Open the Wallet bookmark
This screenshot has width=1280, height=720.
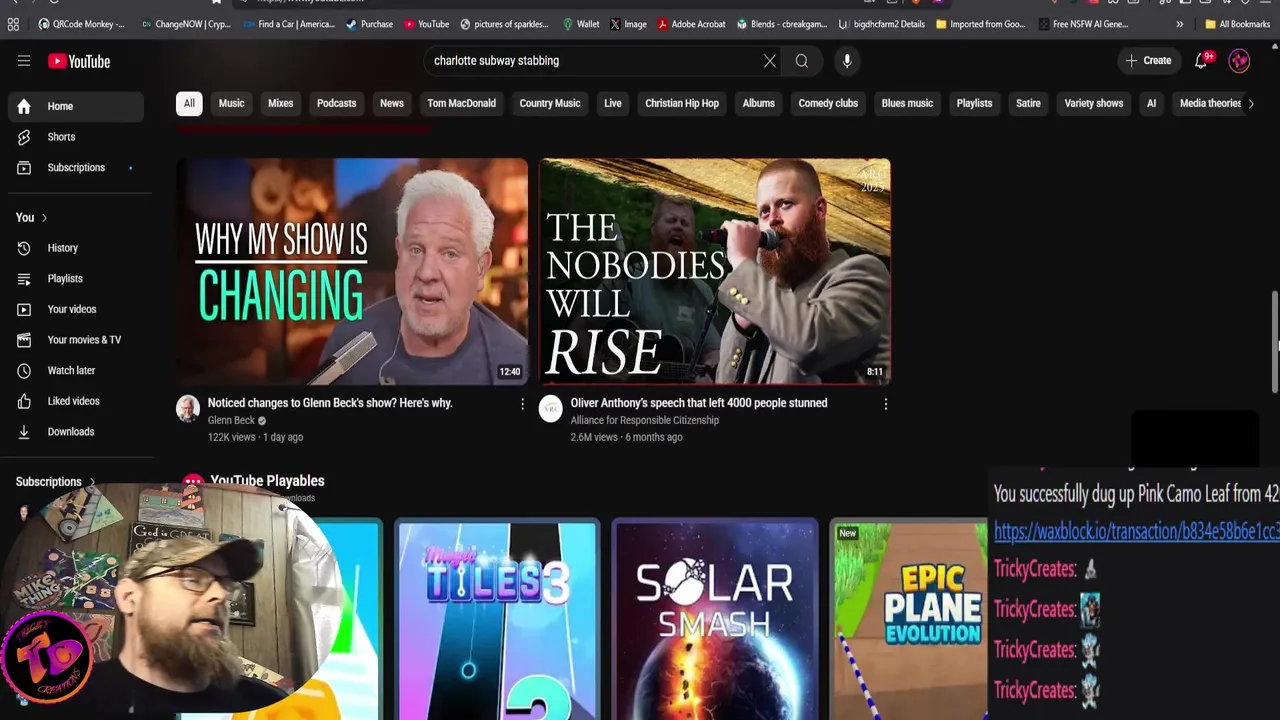pos(581,24)
